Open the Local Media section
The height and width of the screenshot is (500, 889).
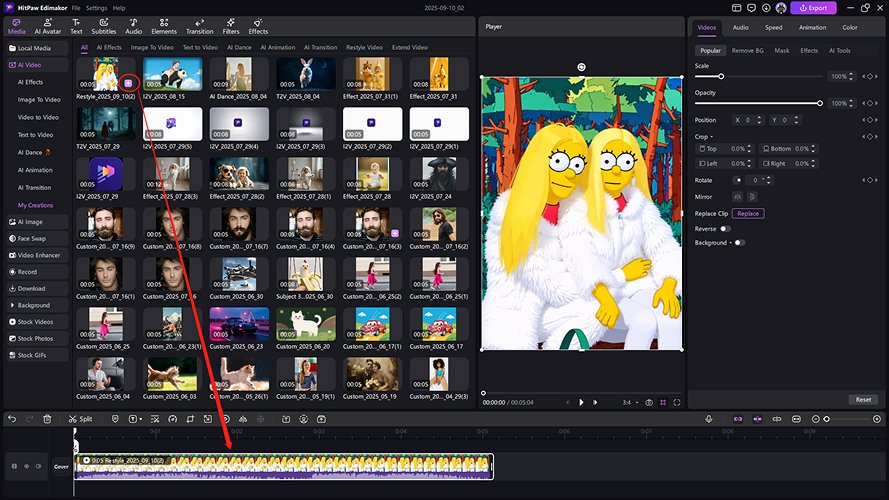[x=37, y=48]
